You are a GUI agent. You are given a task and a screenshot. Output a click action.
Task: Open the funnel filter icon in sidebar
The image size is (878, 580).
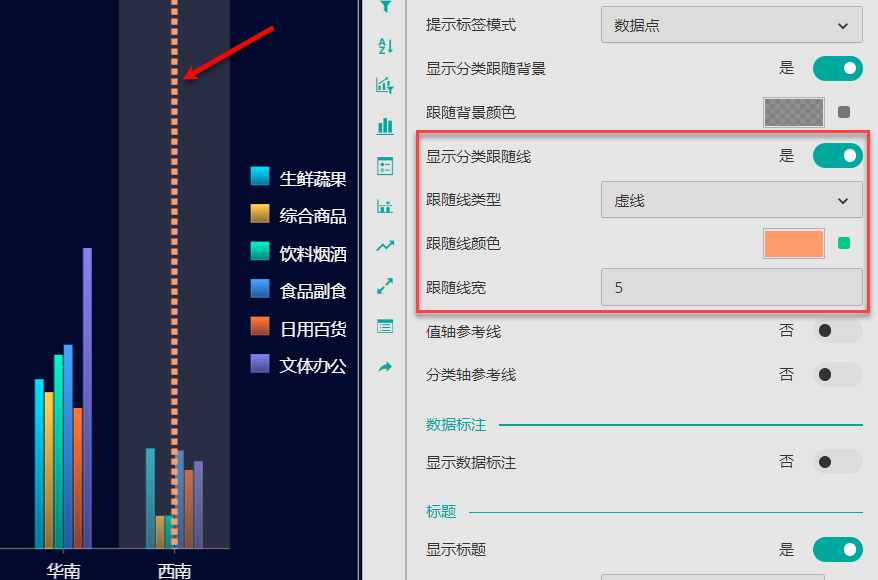pos(385,6)
